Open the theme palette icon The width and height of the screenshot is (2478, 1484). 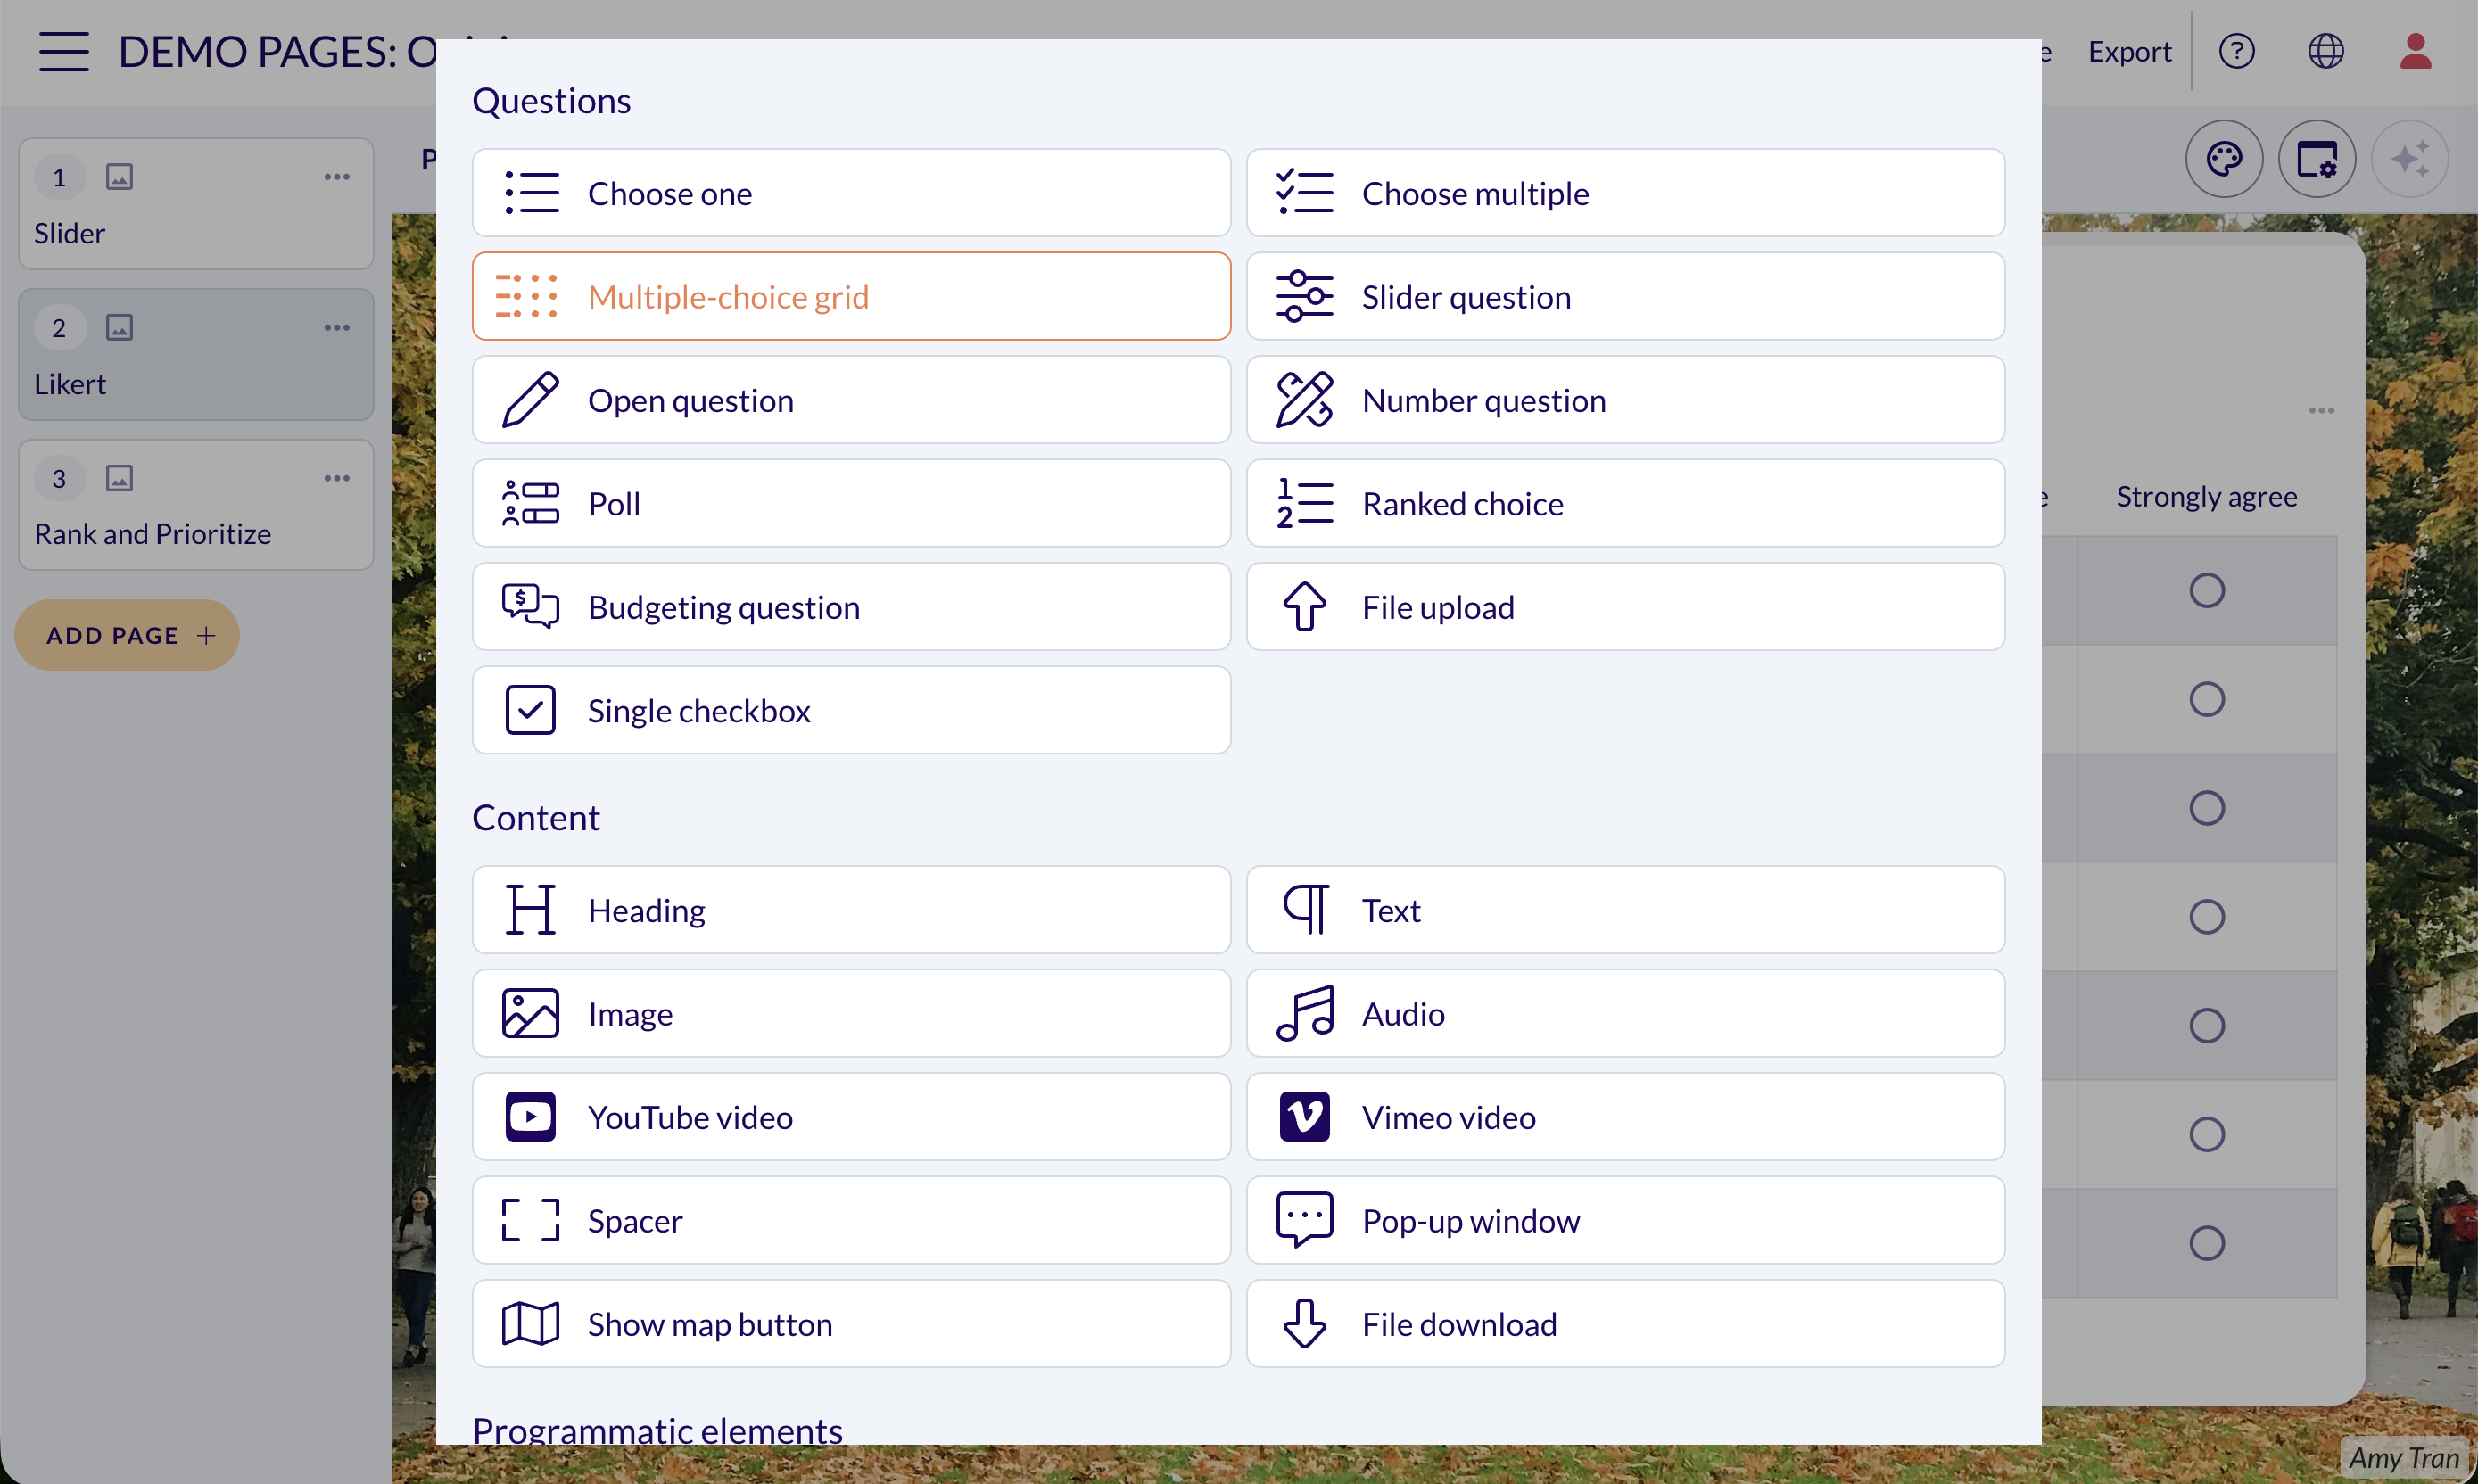tap(2224, 159)
